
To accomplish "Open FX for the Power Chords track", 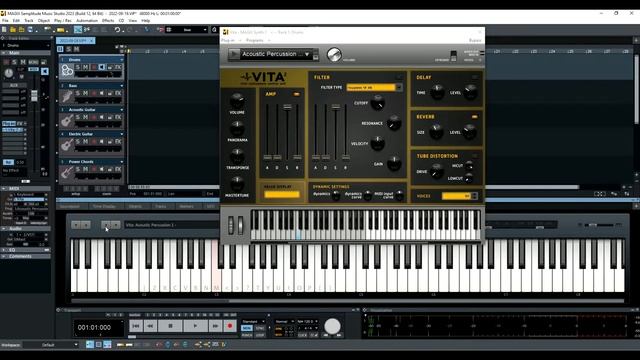I will pyautogui.click(x=118, y=169).
